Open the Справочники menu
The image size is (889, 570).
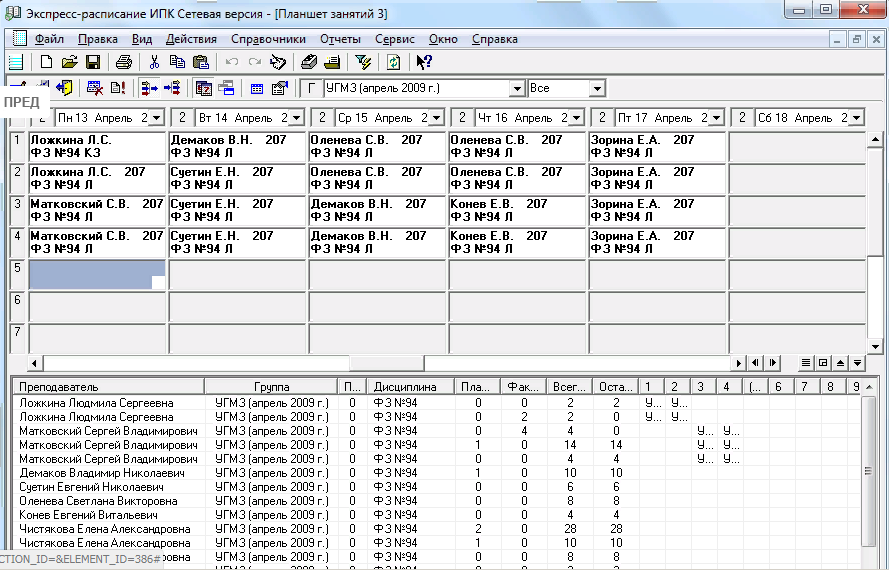[268, 39]
